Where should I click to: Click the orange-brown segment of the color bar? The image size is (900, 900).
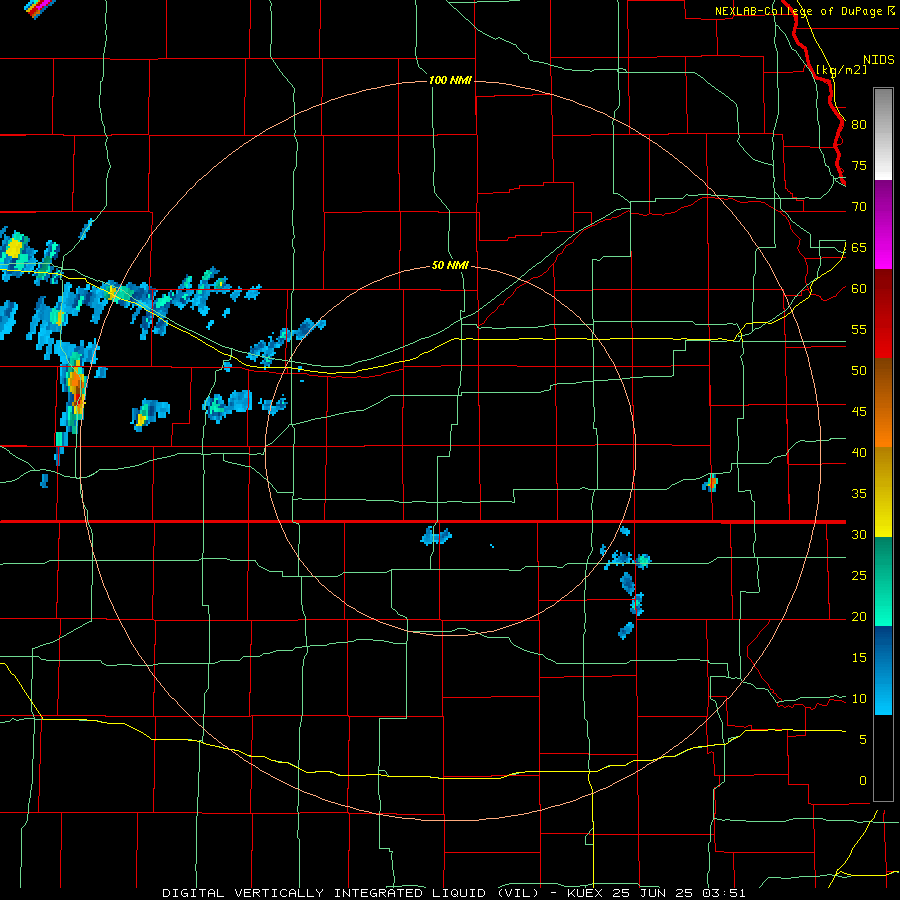point(883,403)
